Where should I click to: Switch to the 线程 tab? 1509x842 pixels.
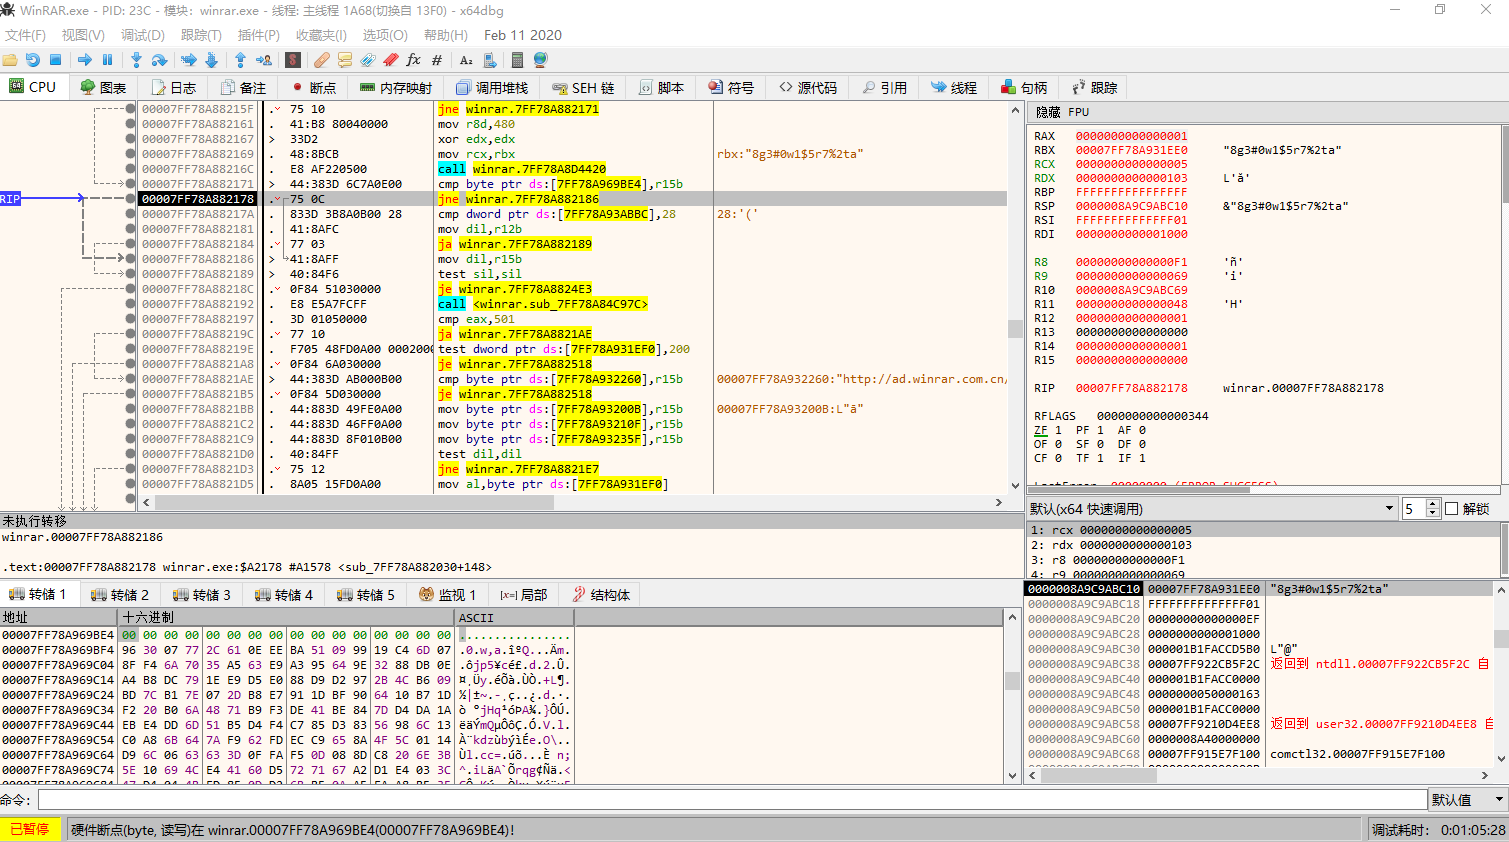point(954,88)
